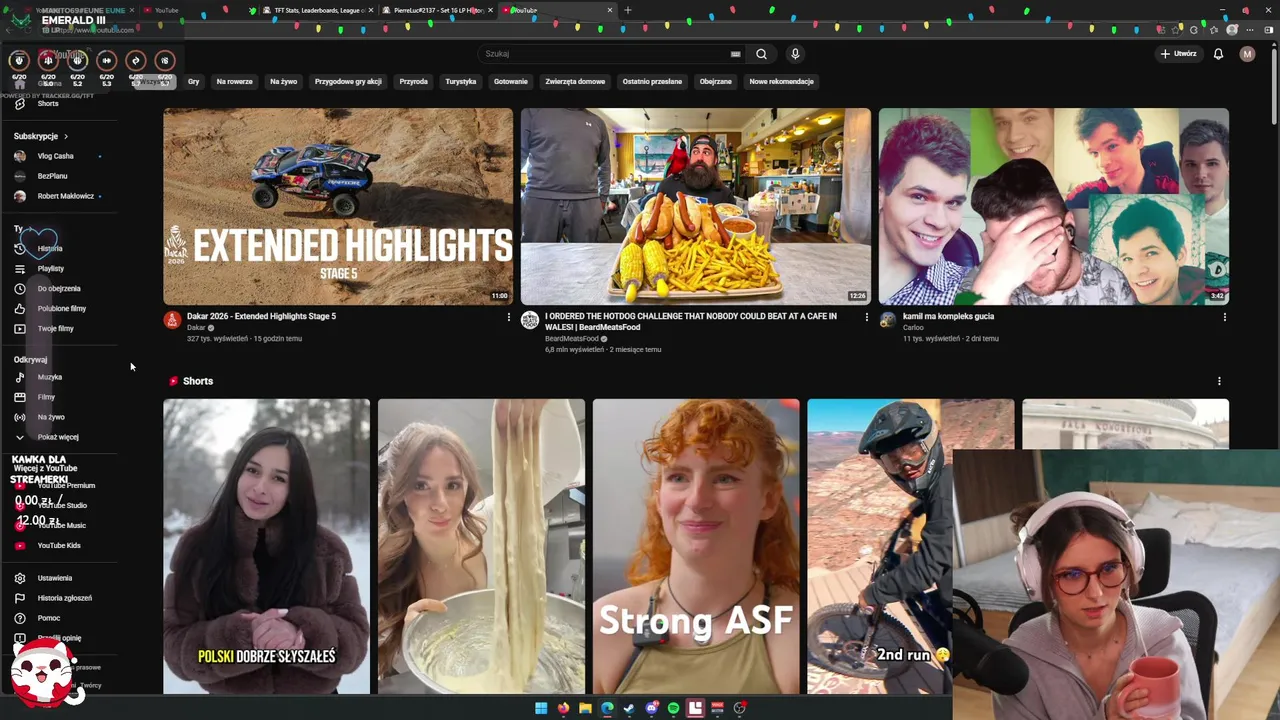Open YouTube Kids link
This screenshot has height=720, width=1280.
58,545
